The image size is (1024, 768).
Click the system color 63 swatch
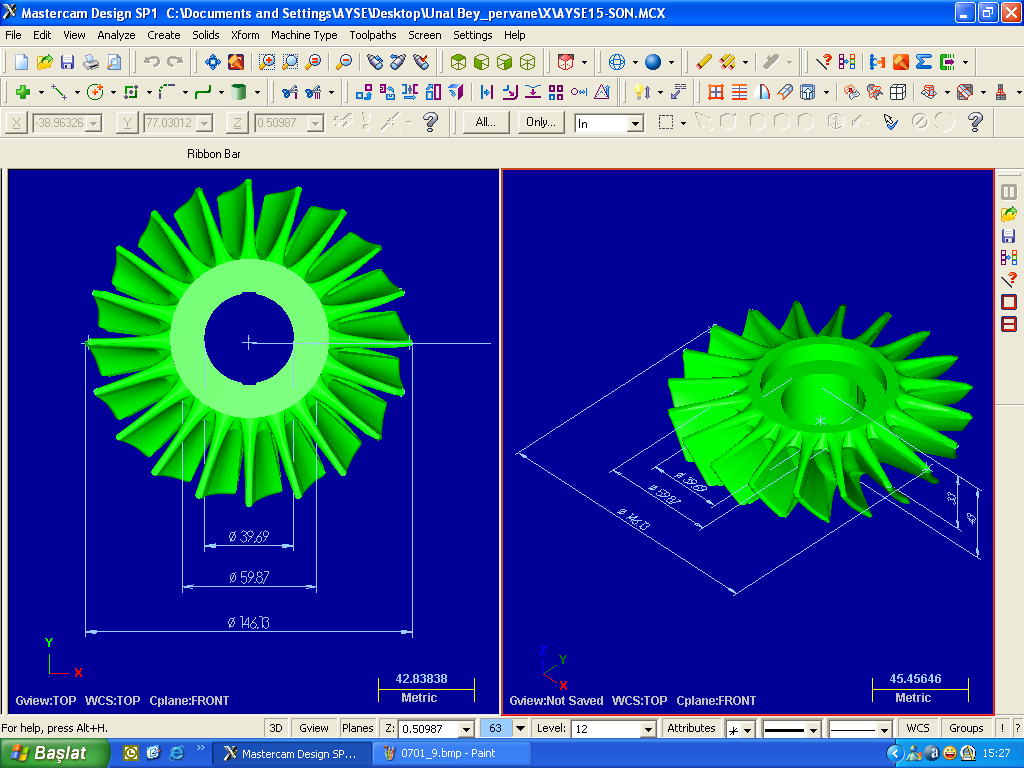pos(496,728)
